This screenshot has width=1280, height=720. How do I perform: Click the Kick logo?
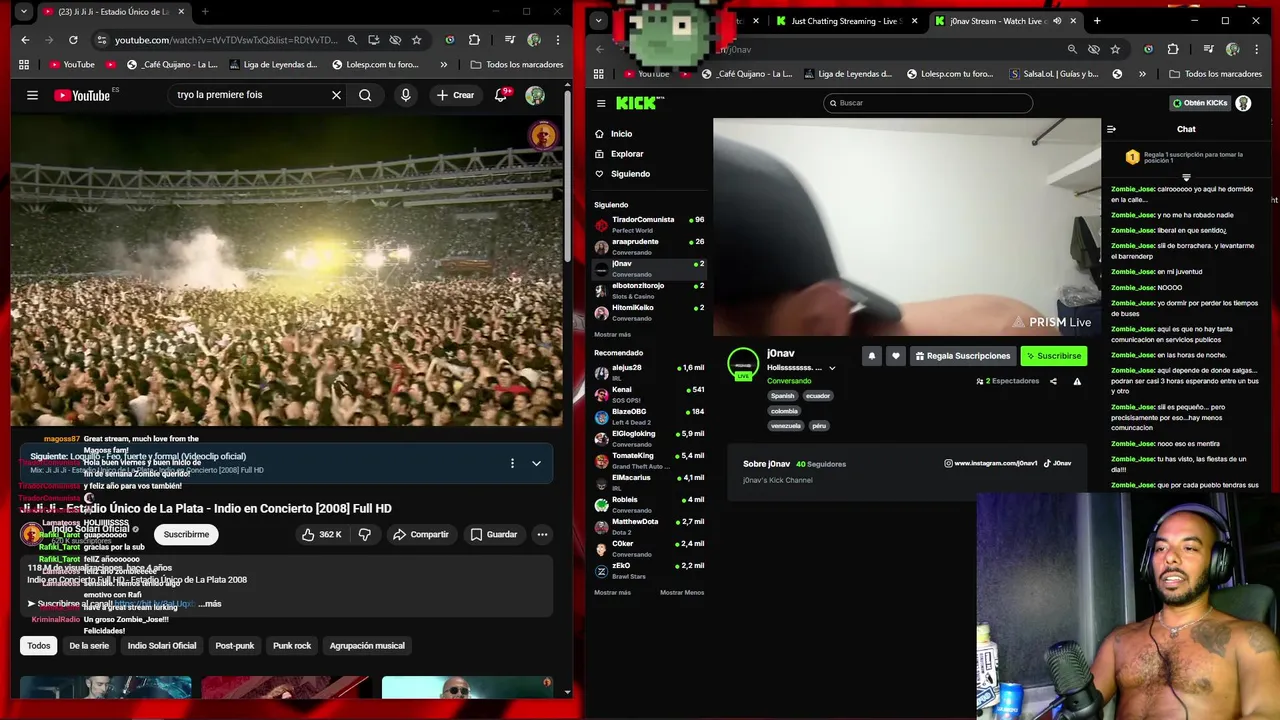(639, 102)
